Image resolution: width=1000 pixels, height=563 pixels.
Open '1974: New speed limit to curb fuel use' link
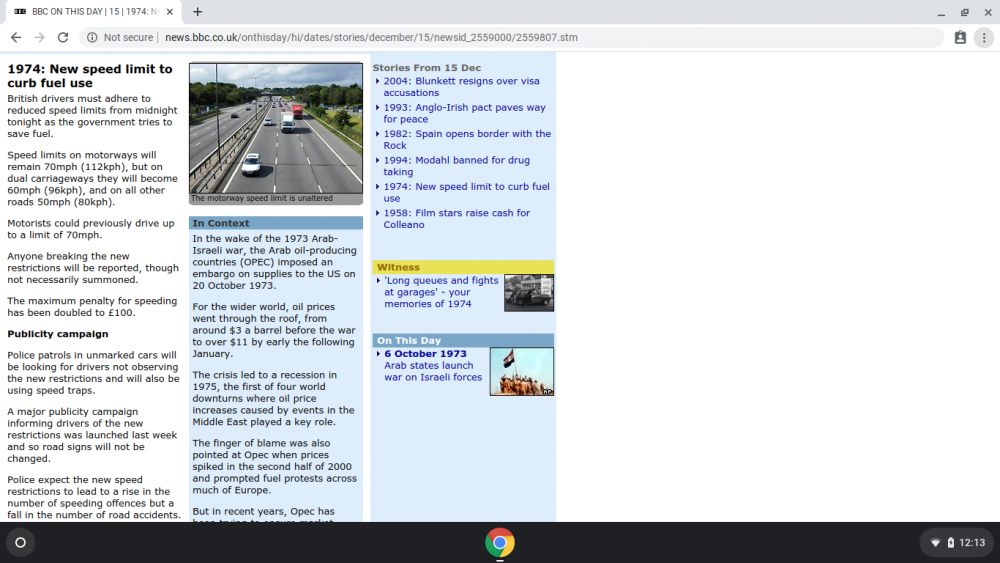[x=466, y=192]
